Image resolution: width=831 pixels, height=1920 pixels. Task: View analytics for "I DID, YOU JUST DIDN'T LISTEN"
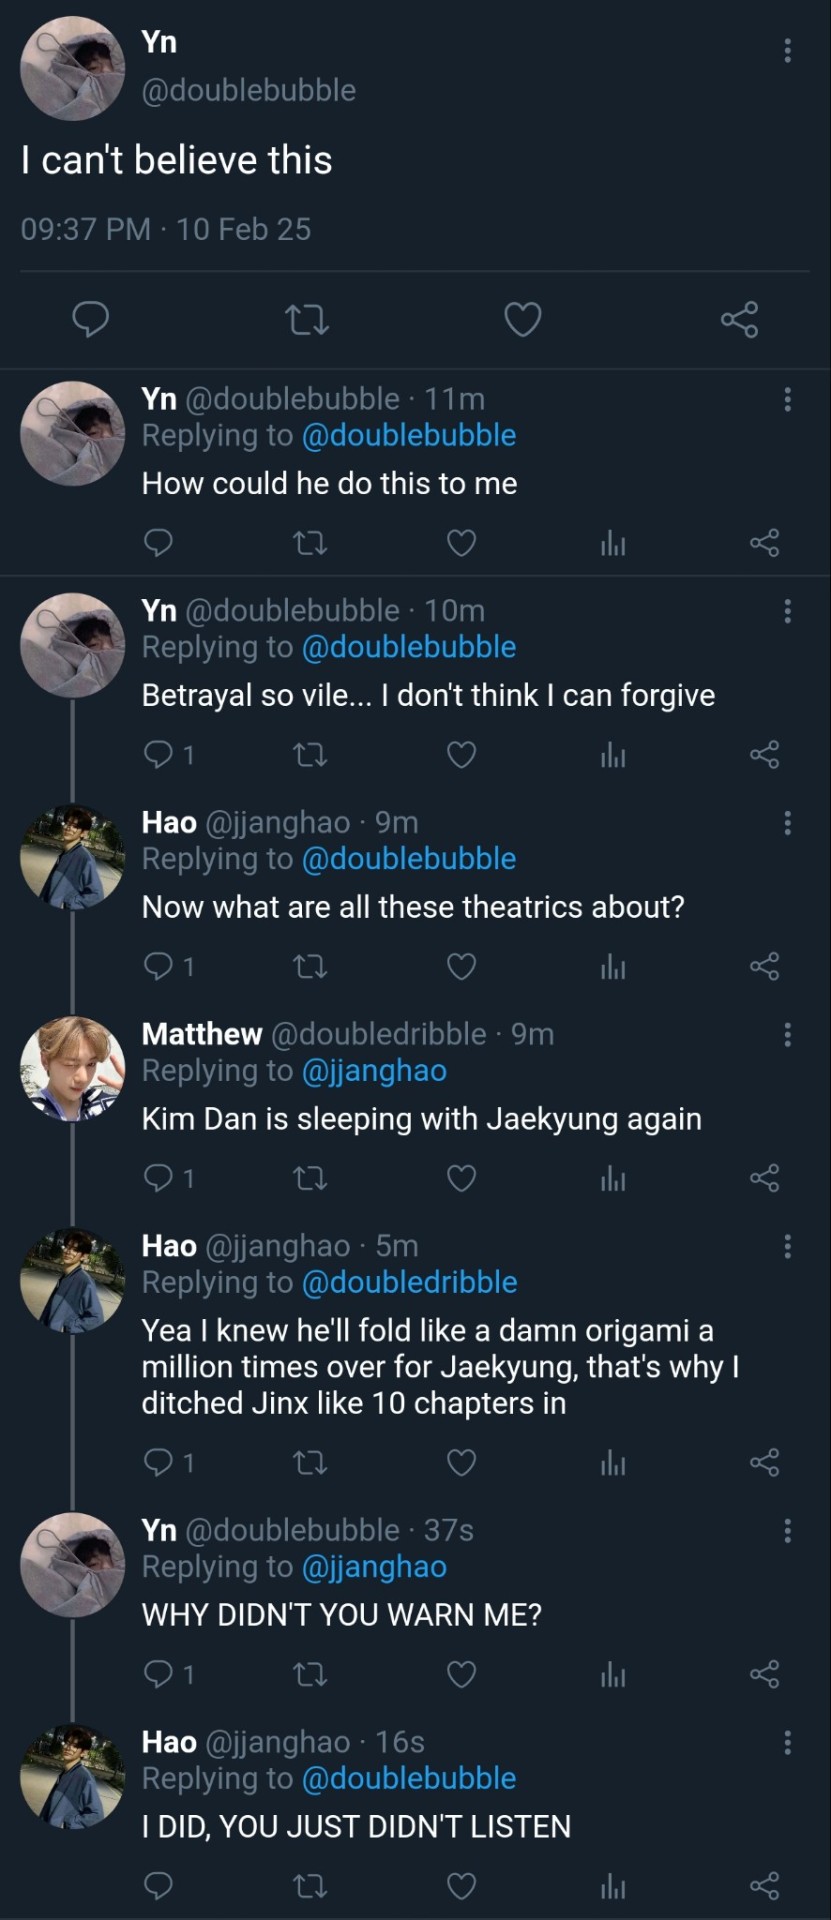pos(613,1887)
